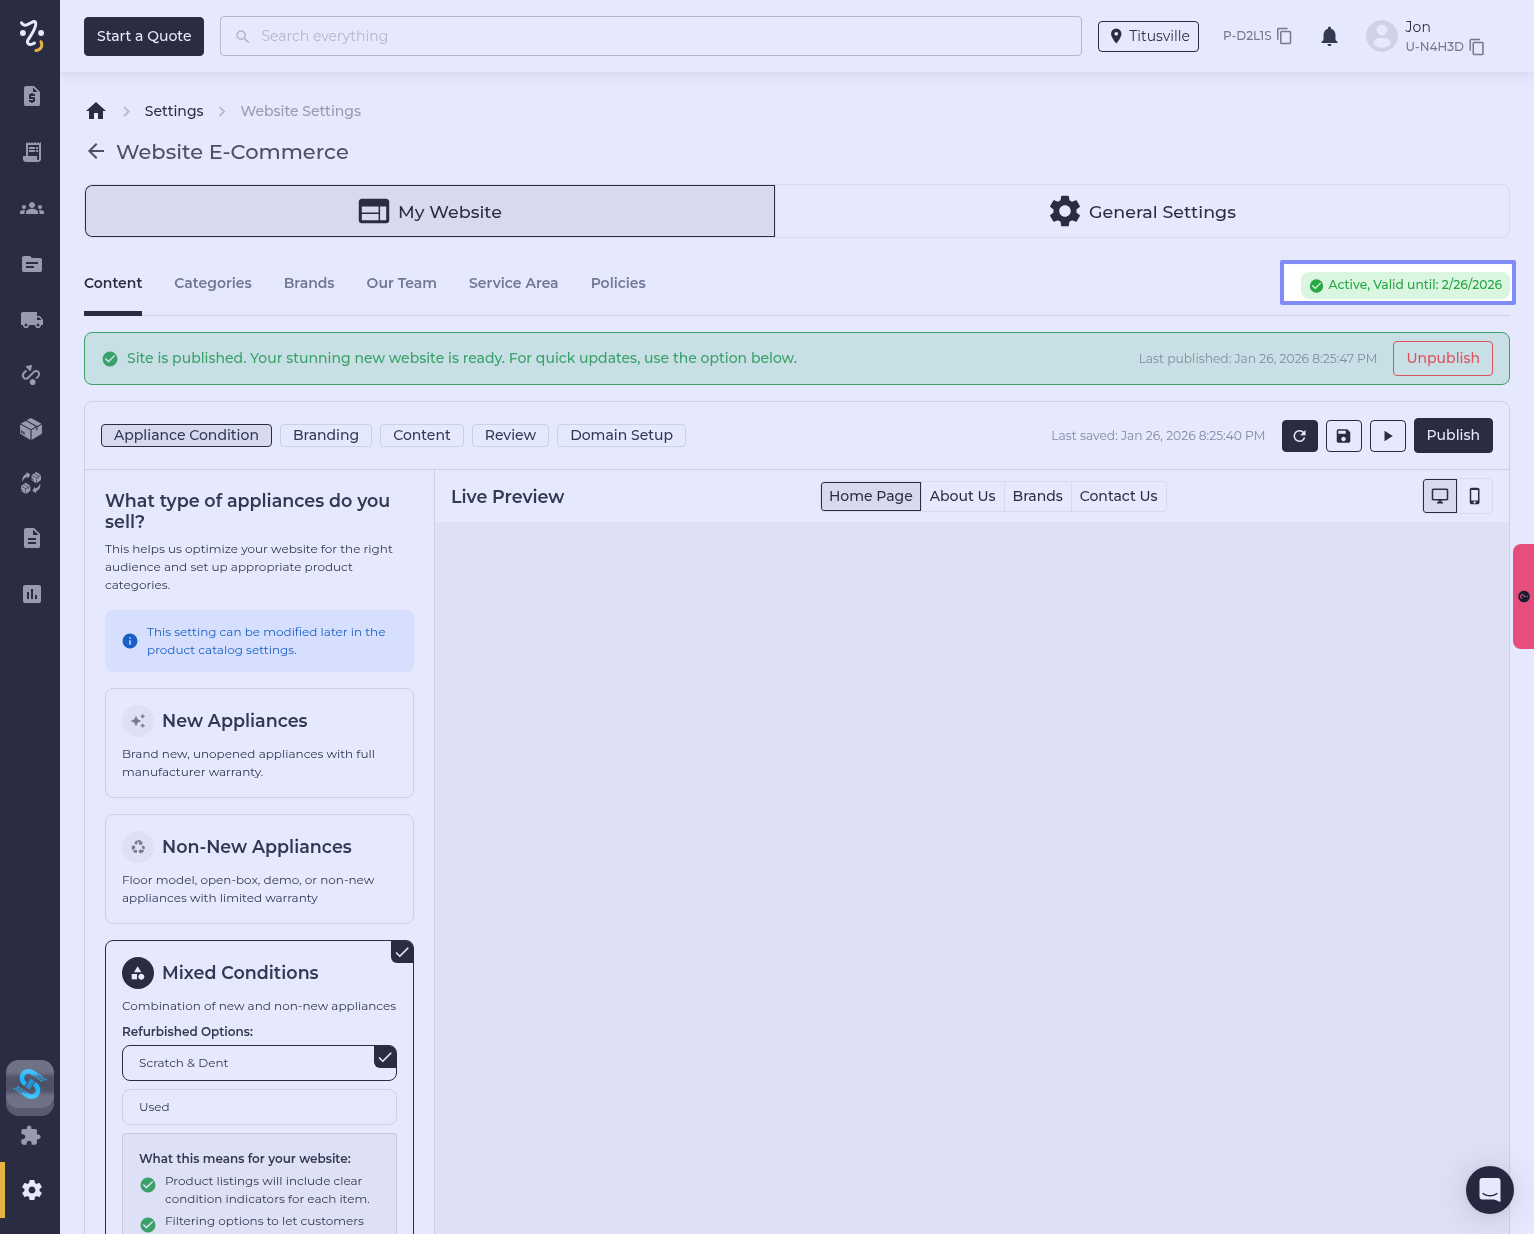Image resolution: width=1534 pixels, height=1234 pixels.
Task: Open the chat support bubble
Action: tap(1489, 1189)
